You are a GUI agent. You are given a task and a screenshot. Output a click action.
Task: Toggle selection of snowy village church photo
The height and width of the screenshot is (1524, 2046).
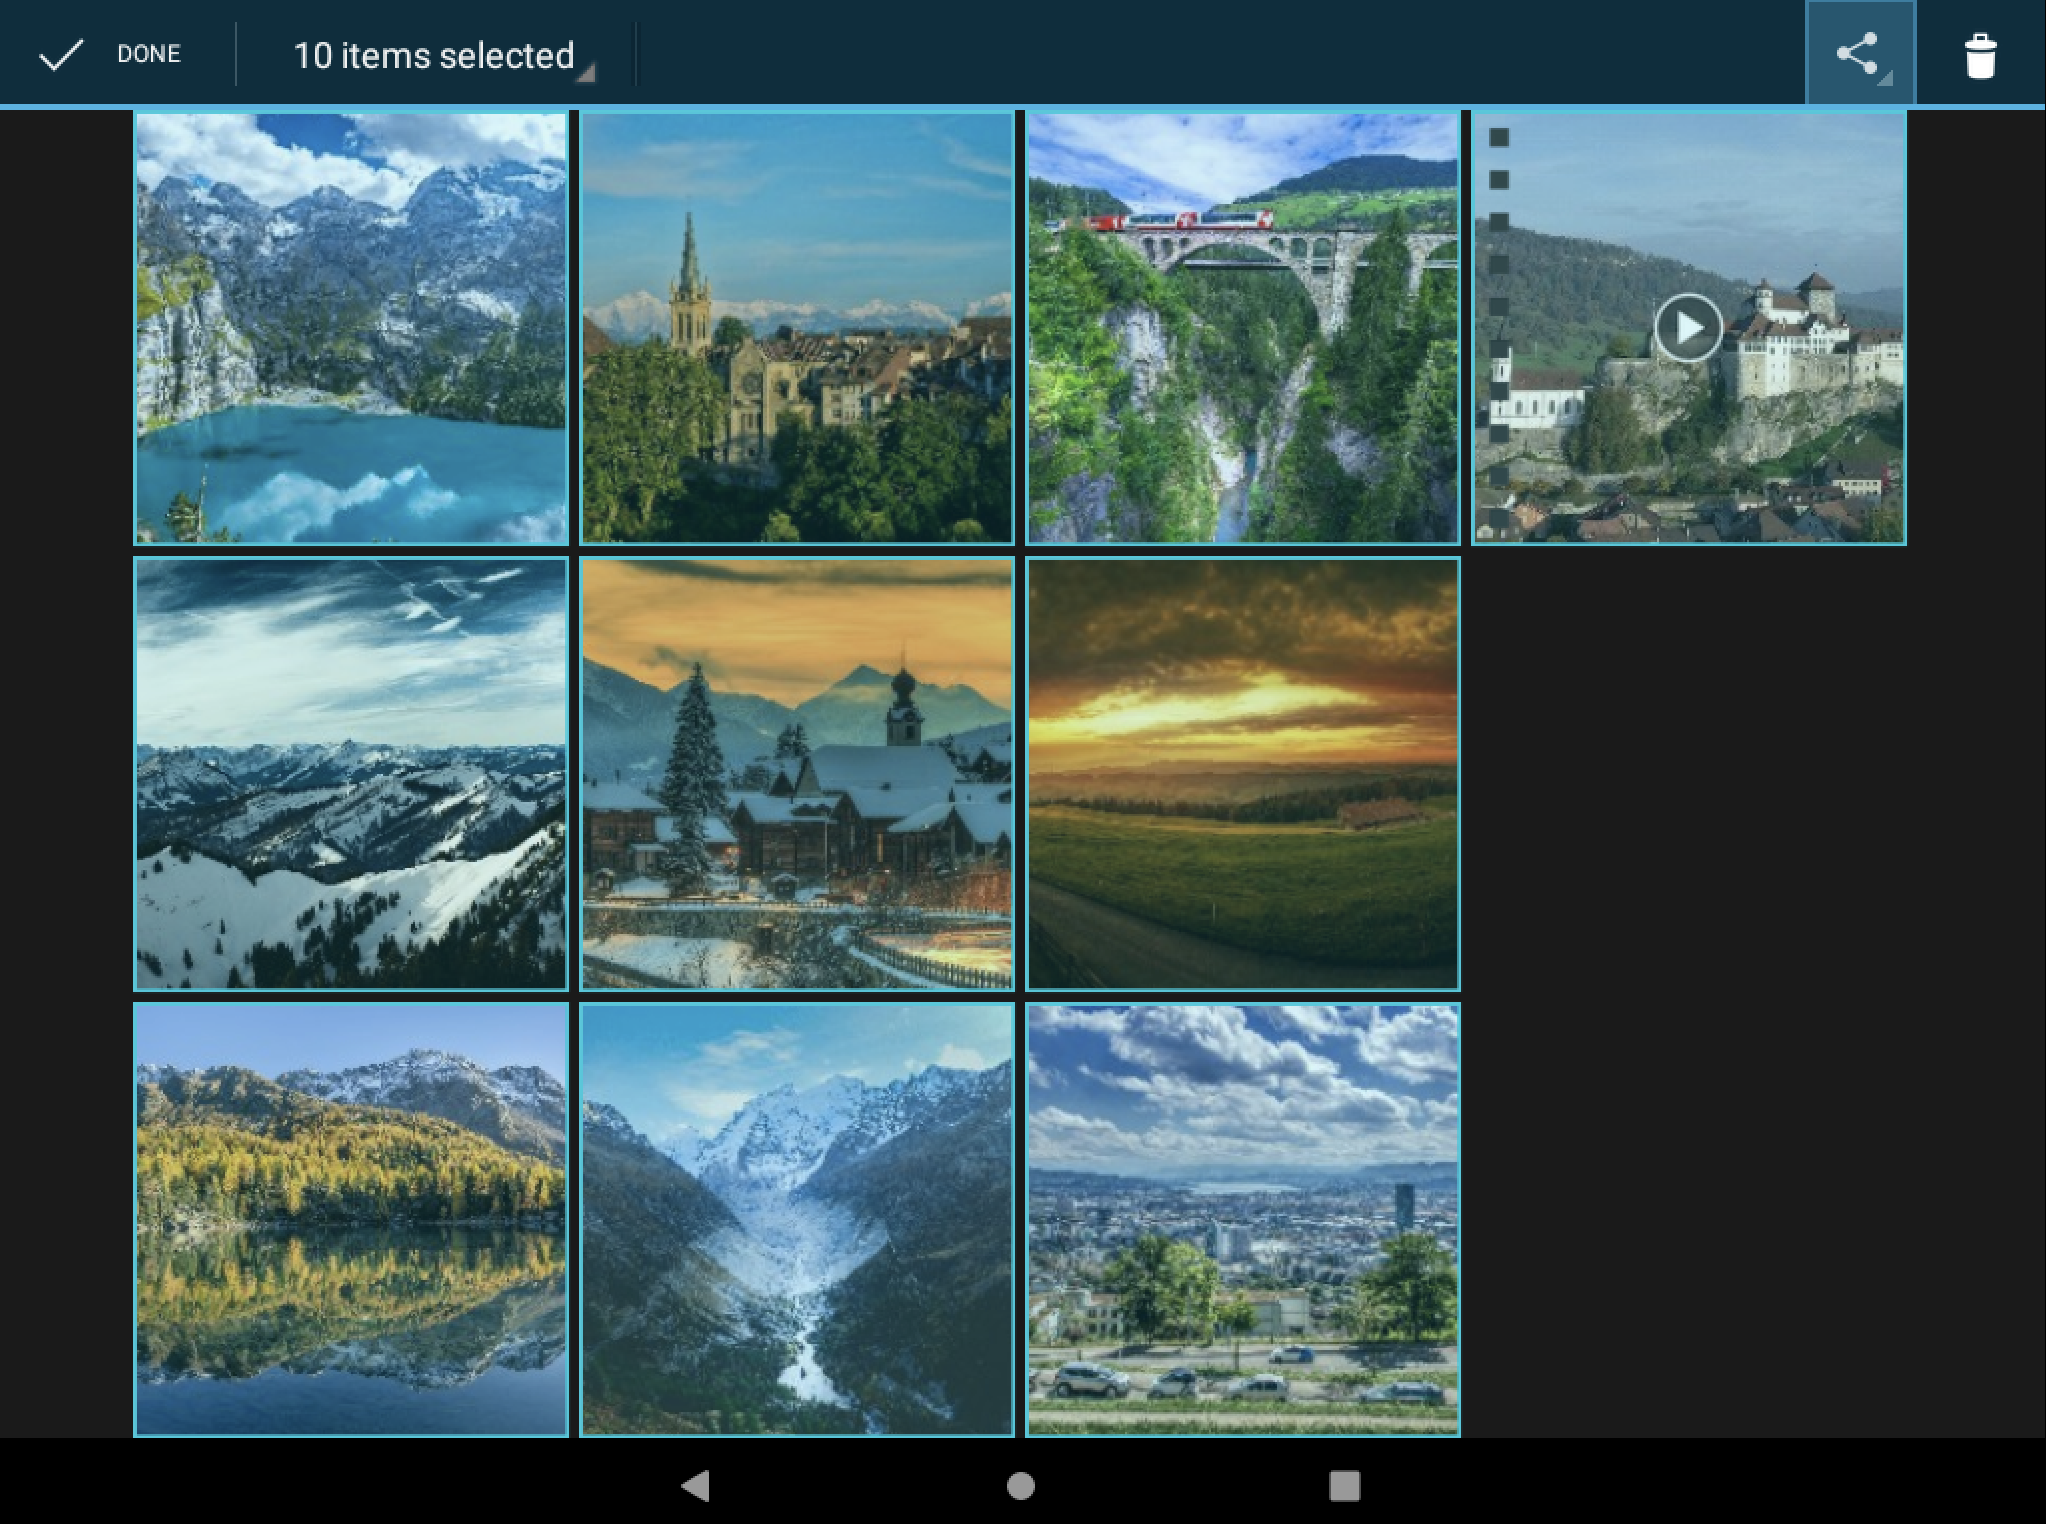tap(797, 774)
